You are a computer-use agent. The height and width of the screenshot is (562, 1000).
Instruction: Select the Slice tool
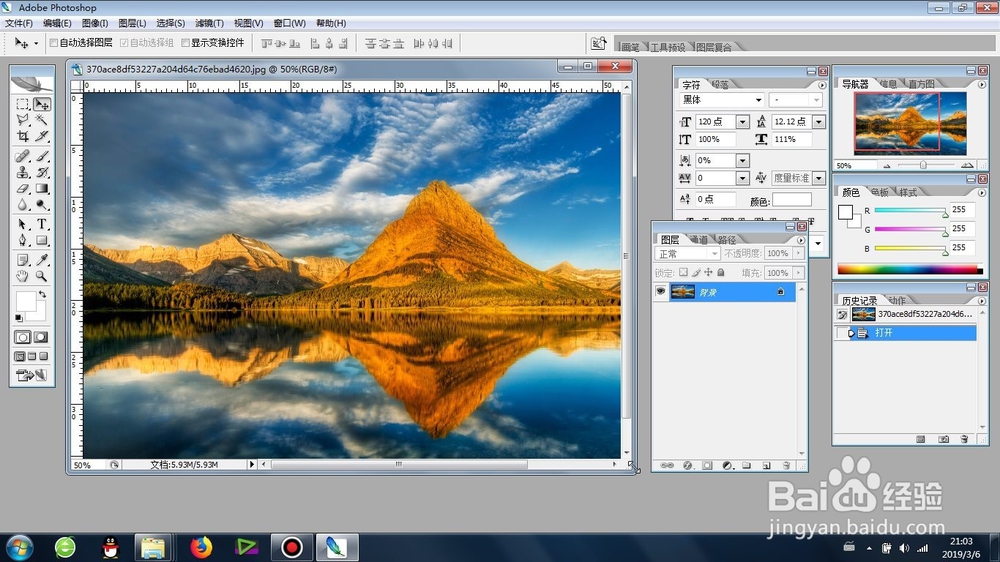[42, 136]
